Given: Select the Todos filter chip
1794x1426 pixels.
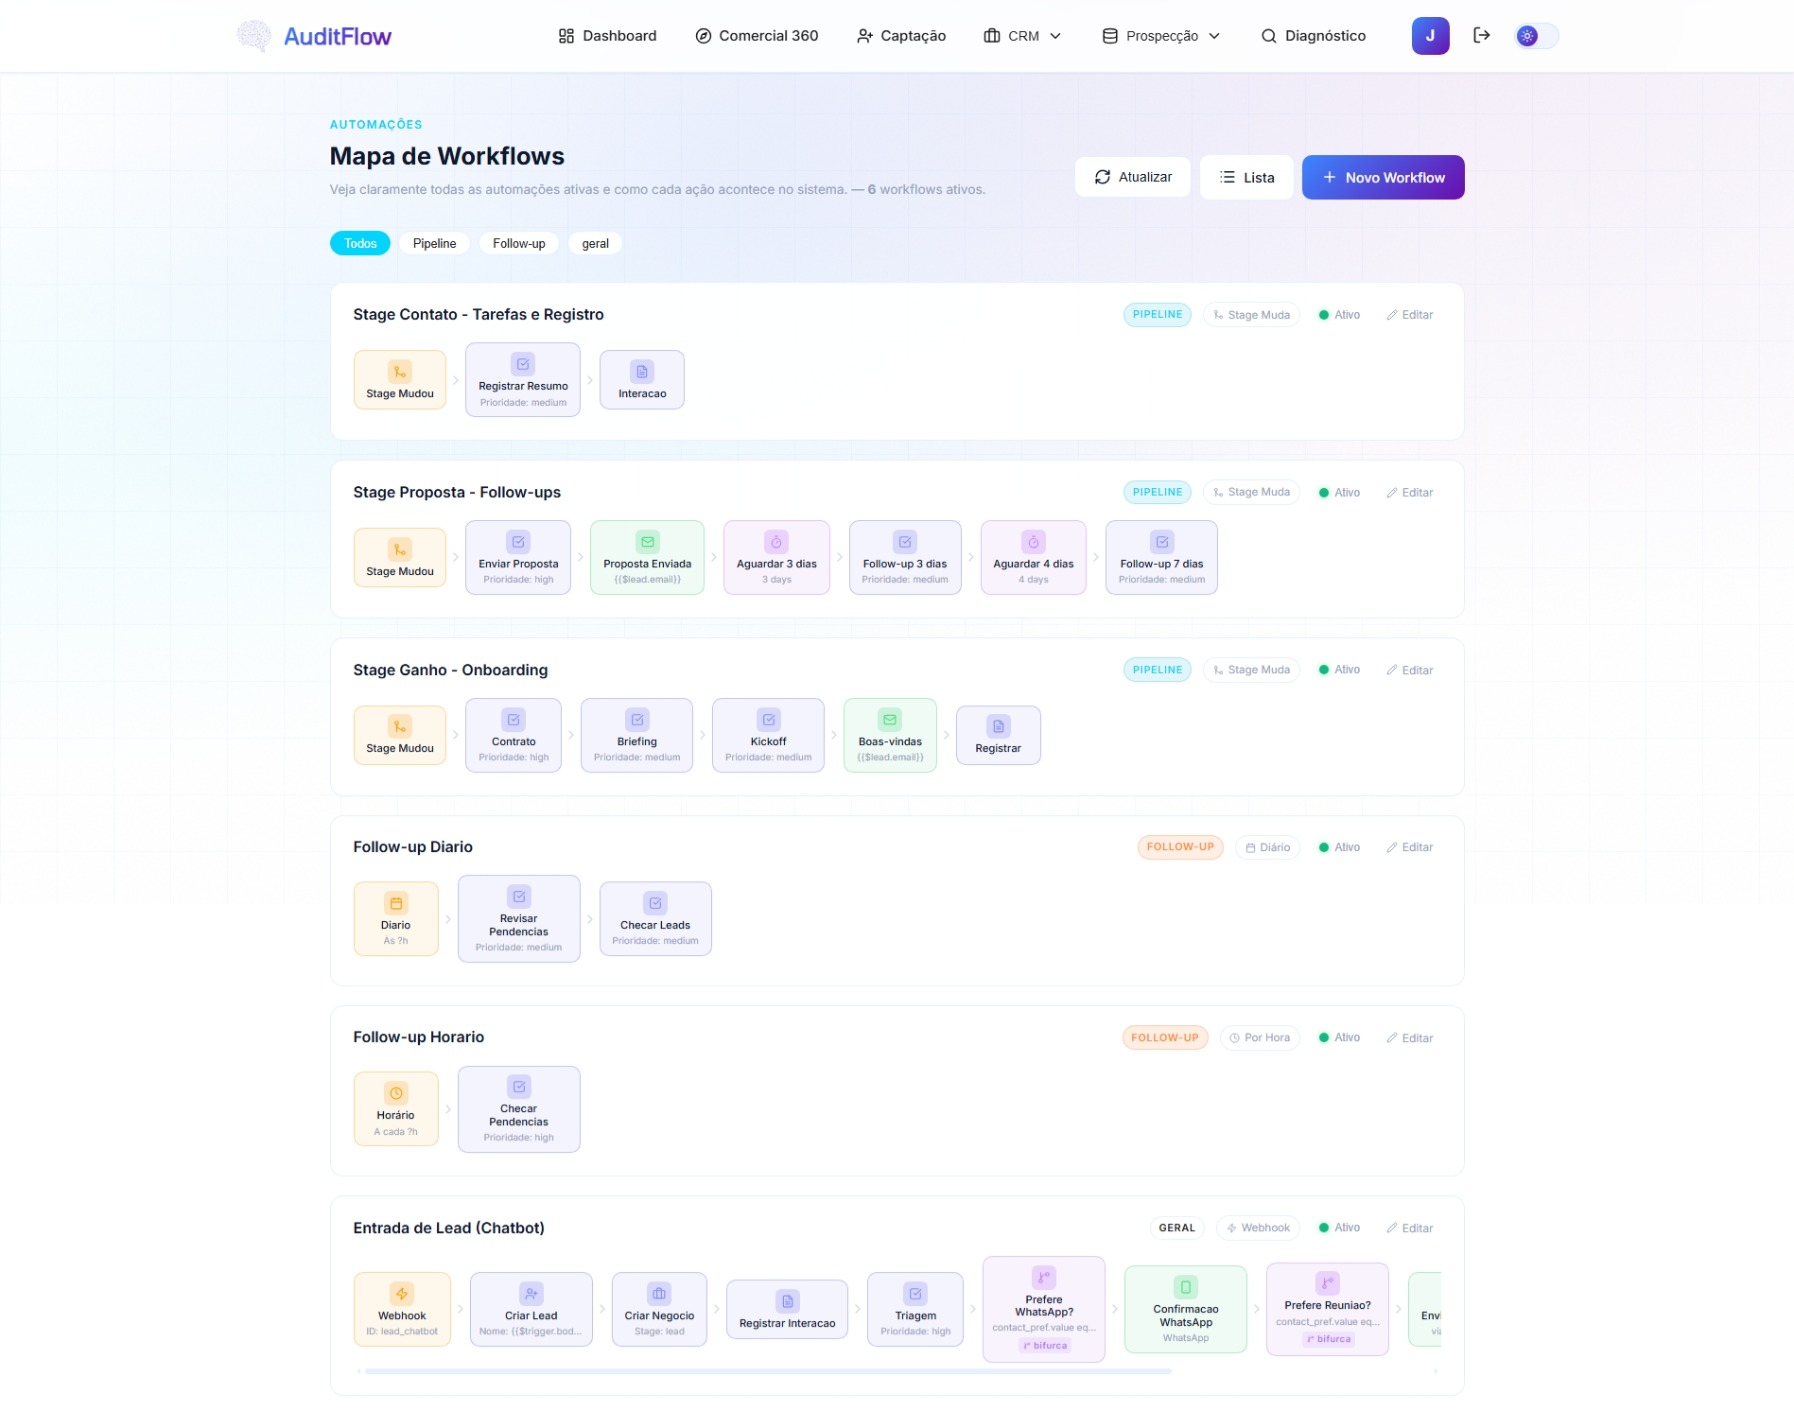Looking at the screenshot, I should pos(360,243).
